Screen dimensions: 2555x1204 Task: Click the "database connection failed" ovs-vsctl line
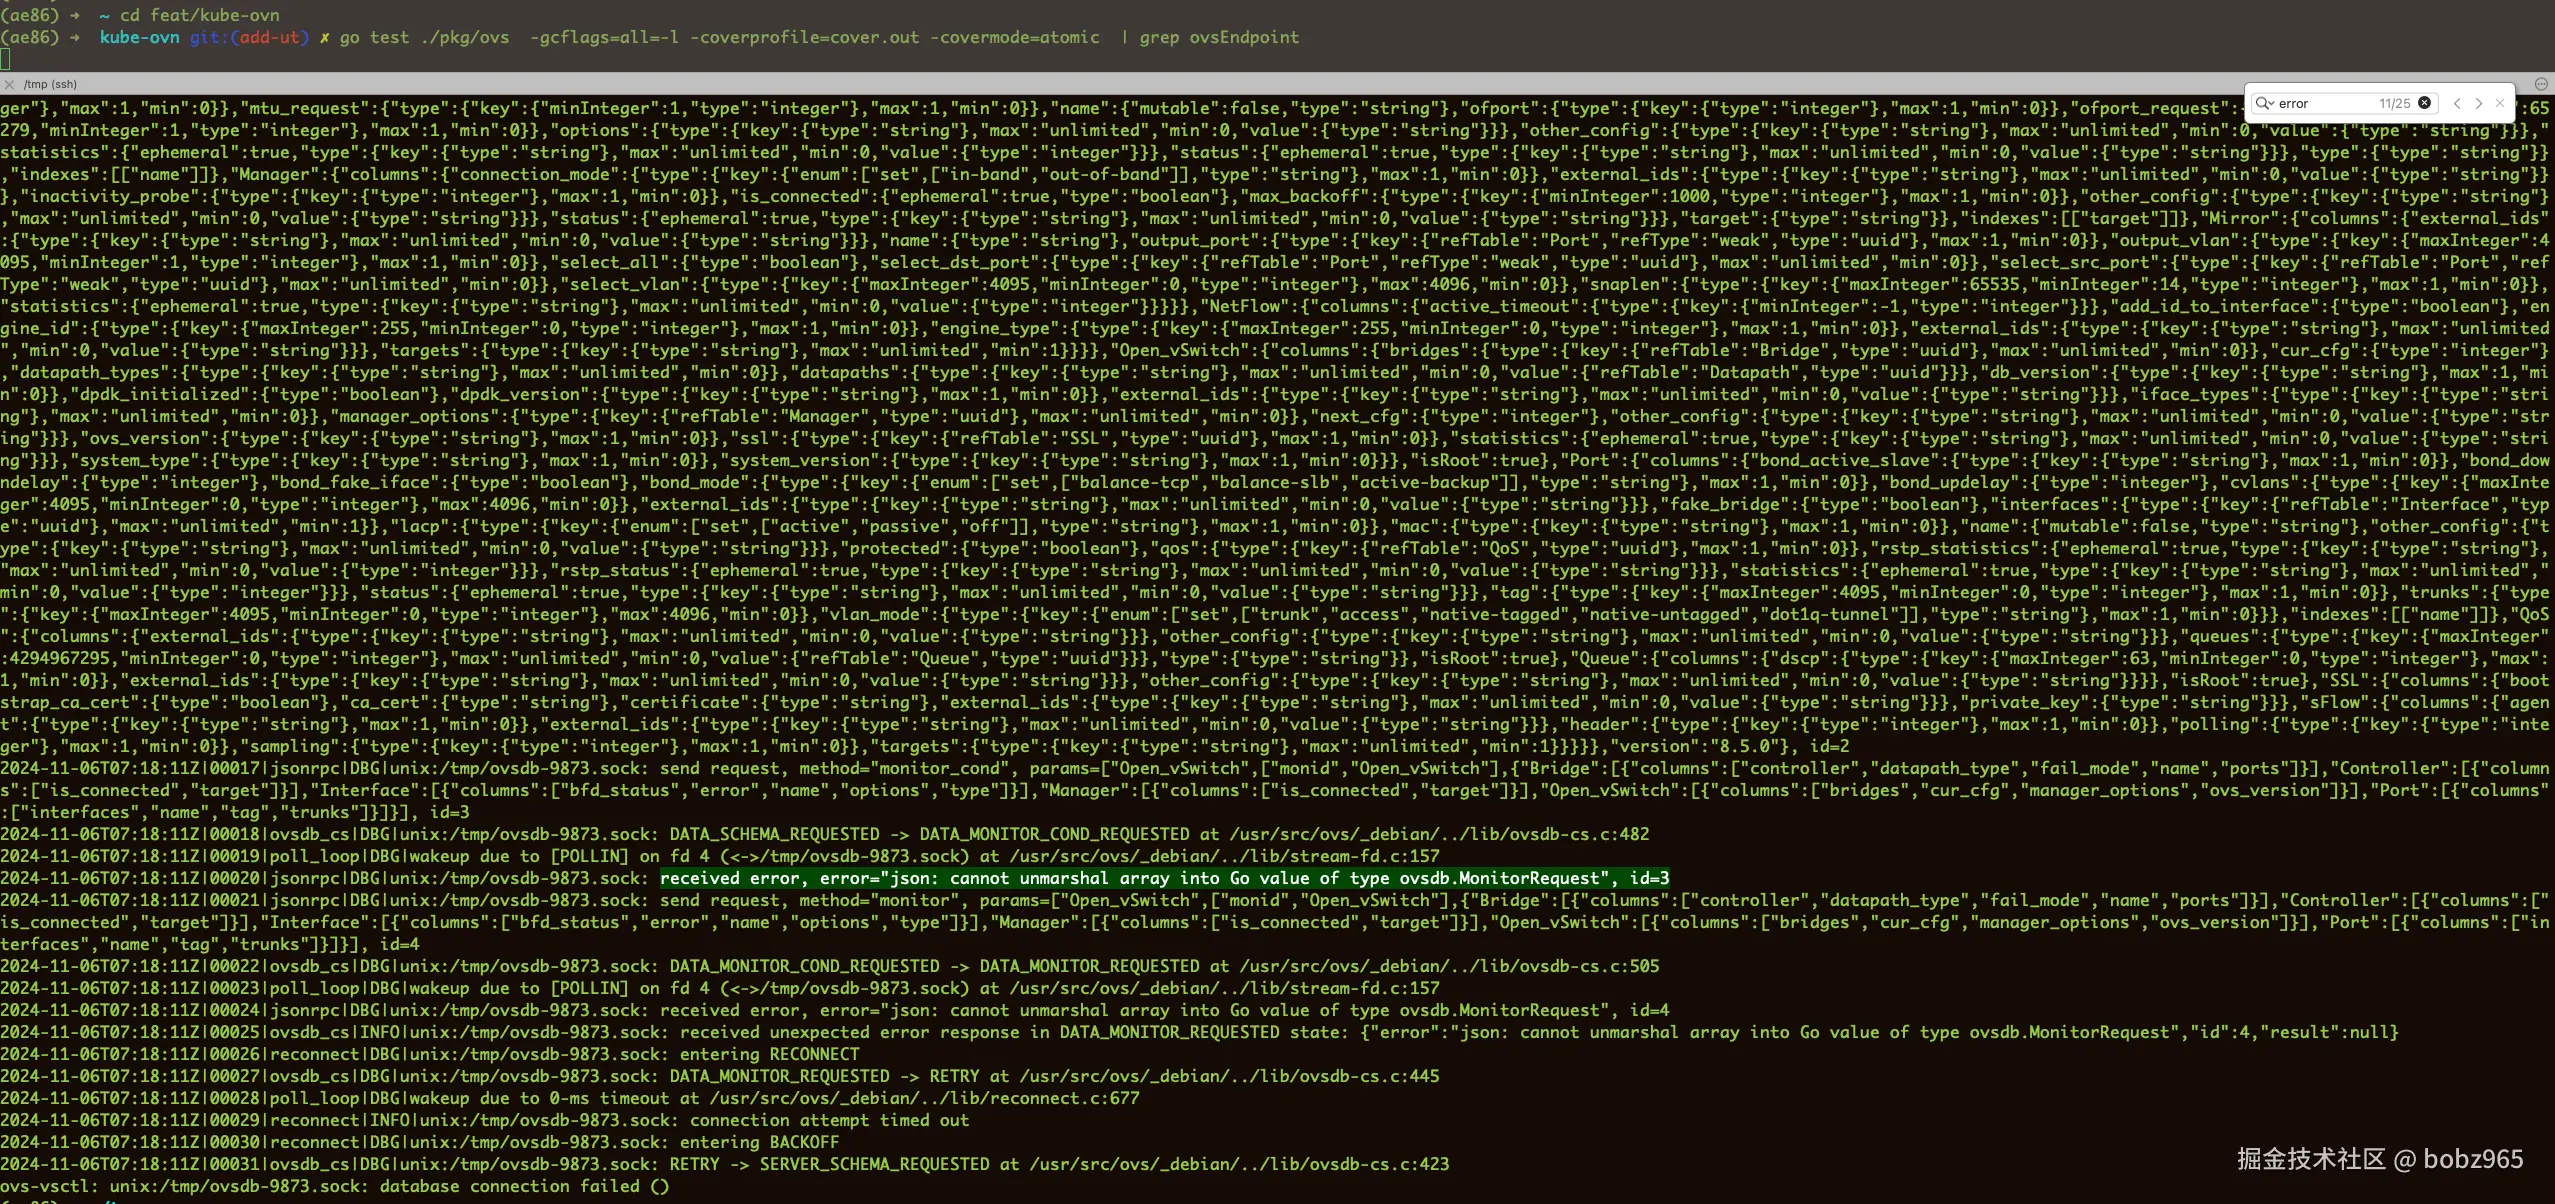pyautogui.click(x=334, y=1186)
